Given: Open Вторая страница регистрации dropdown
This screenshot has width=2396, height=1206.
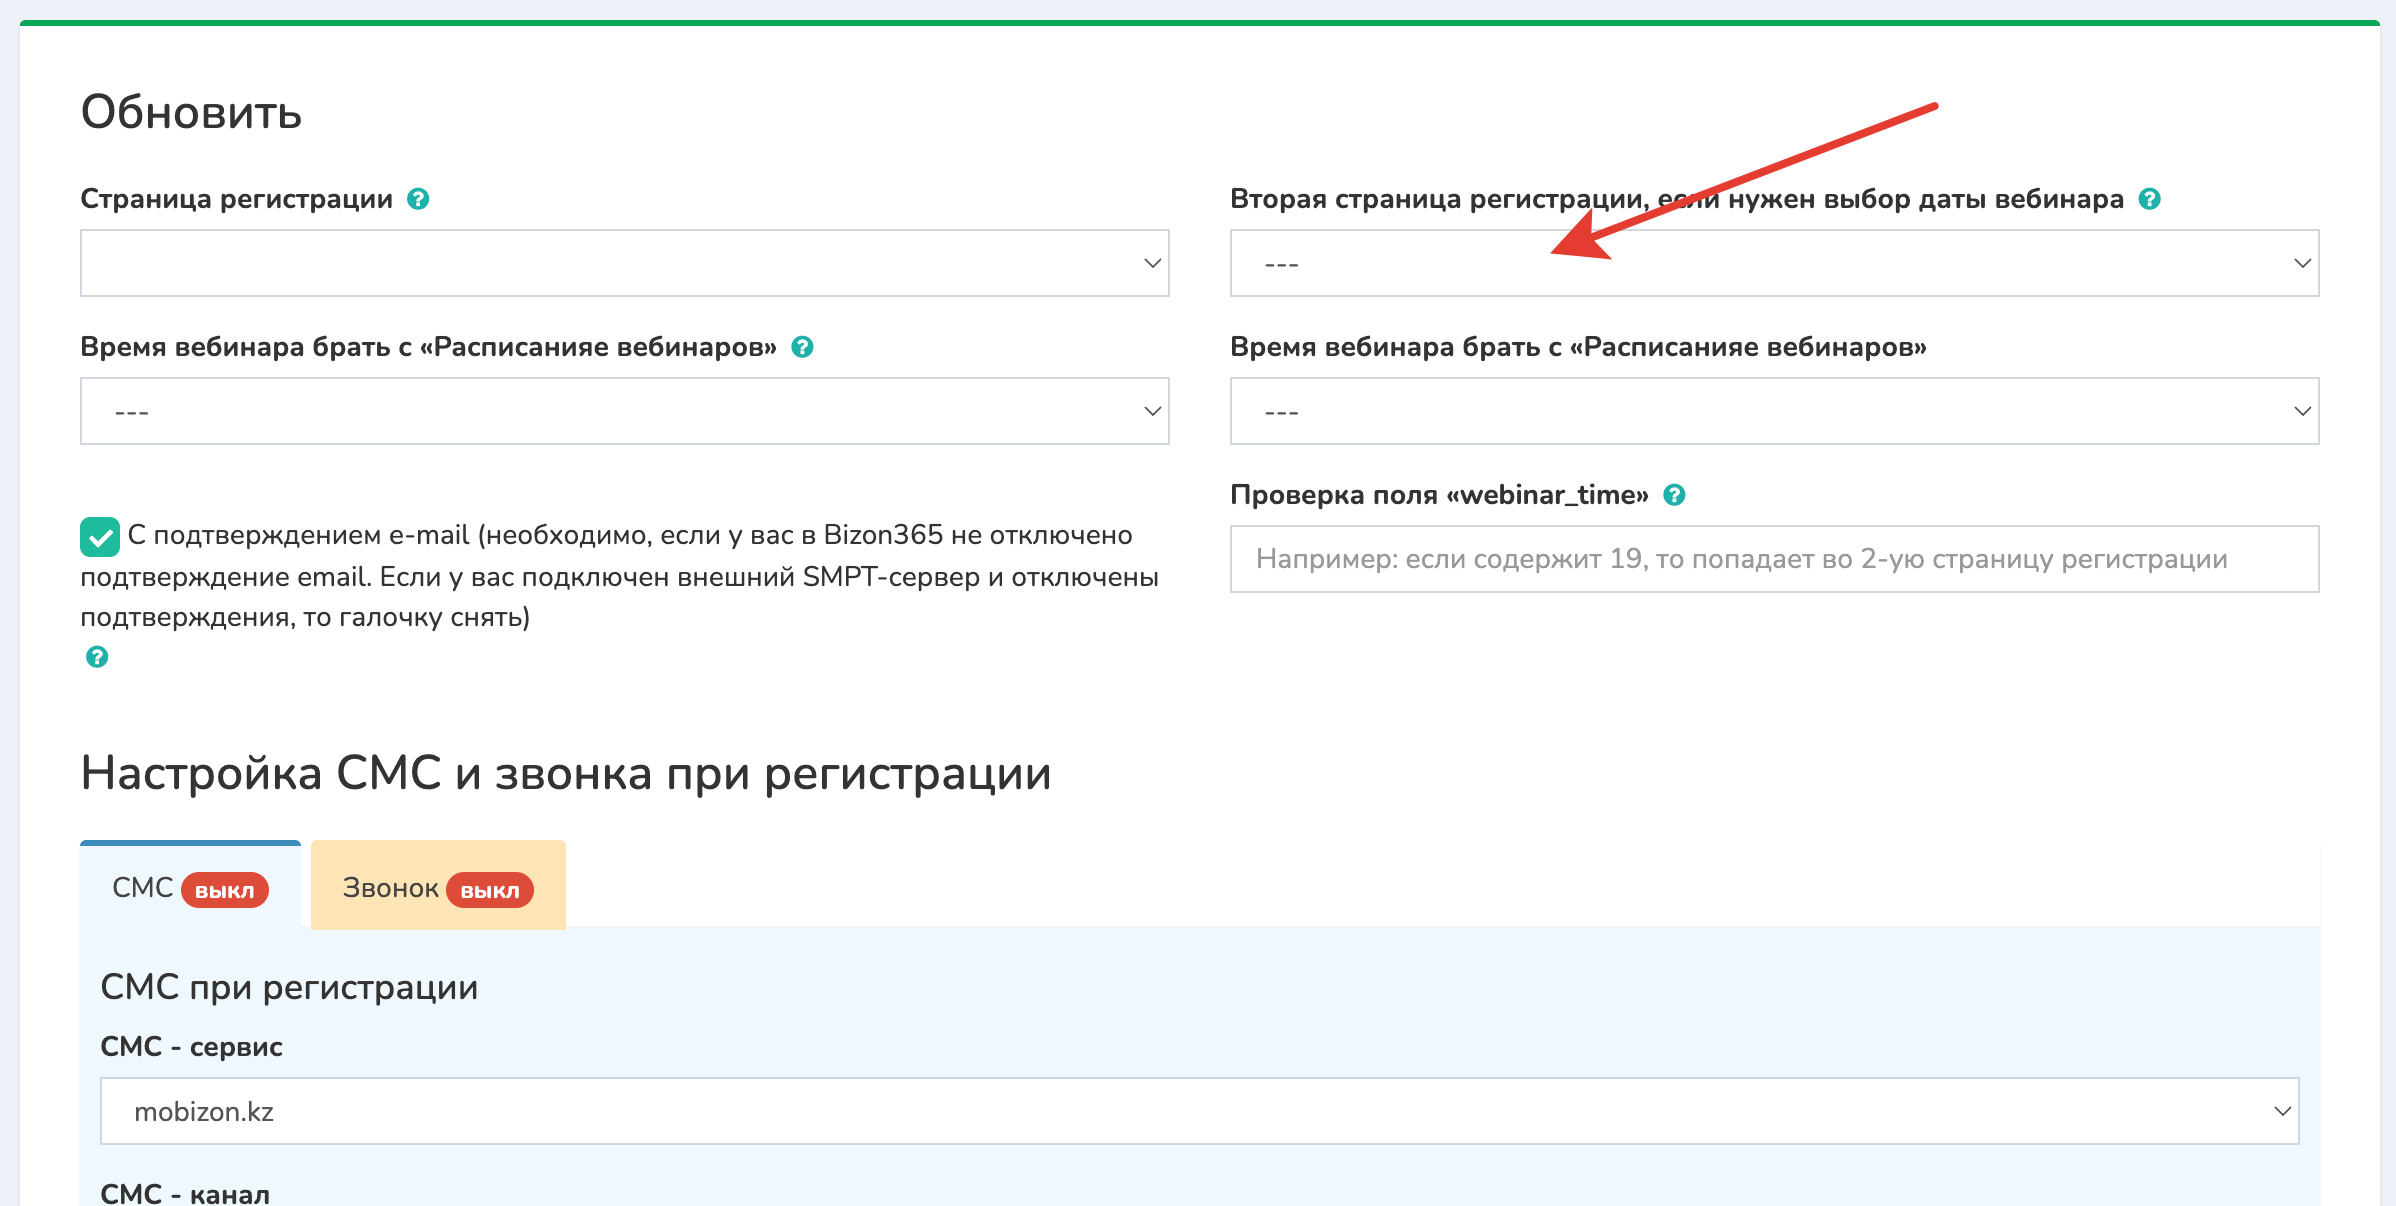Looking at the screenshot, I should coord(1774,263).
